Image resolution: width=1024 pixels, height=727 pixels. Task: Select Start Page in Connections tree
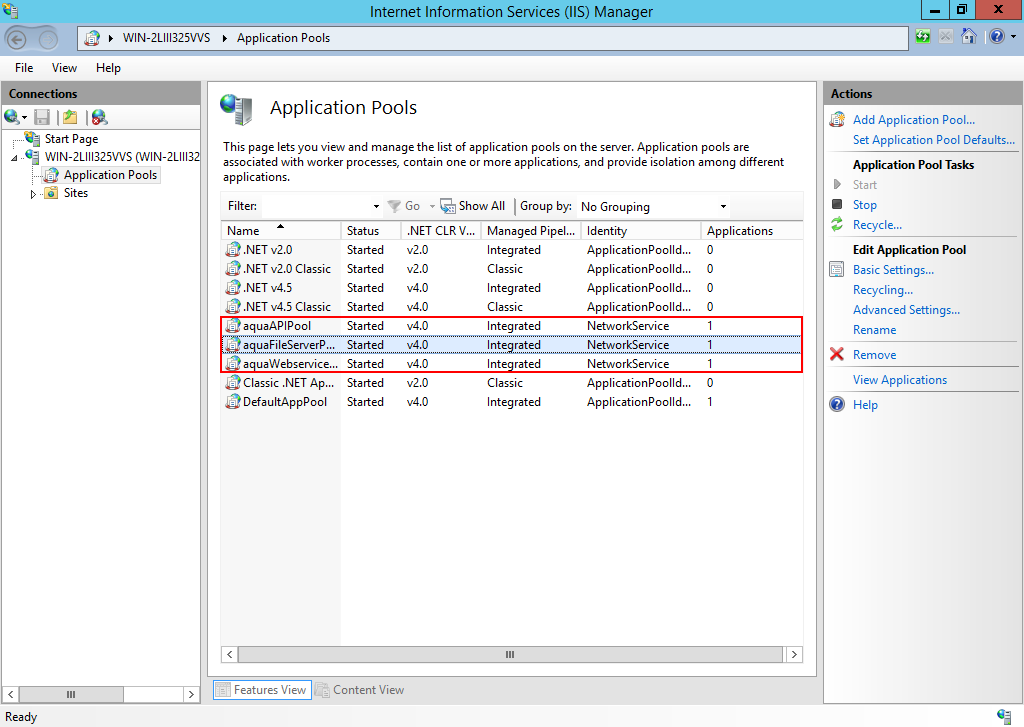71,139
